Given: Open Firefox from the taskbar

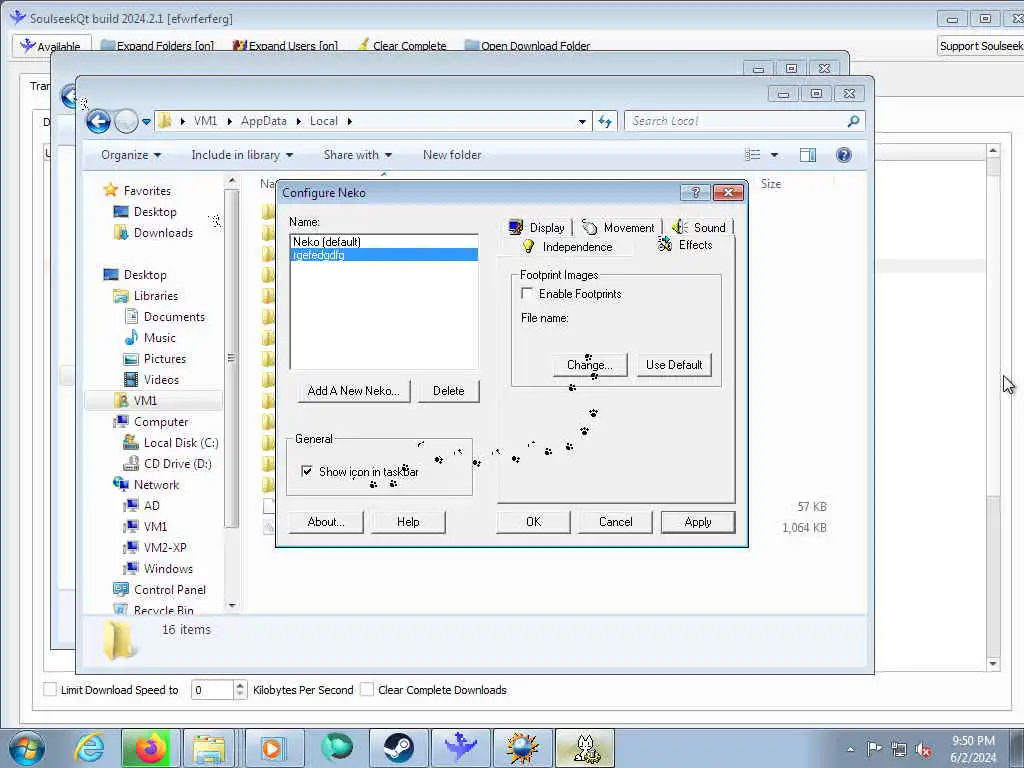Looking at the screenshot, I should [x=150, y=748].
